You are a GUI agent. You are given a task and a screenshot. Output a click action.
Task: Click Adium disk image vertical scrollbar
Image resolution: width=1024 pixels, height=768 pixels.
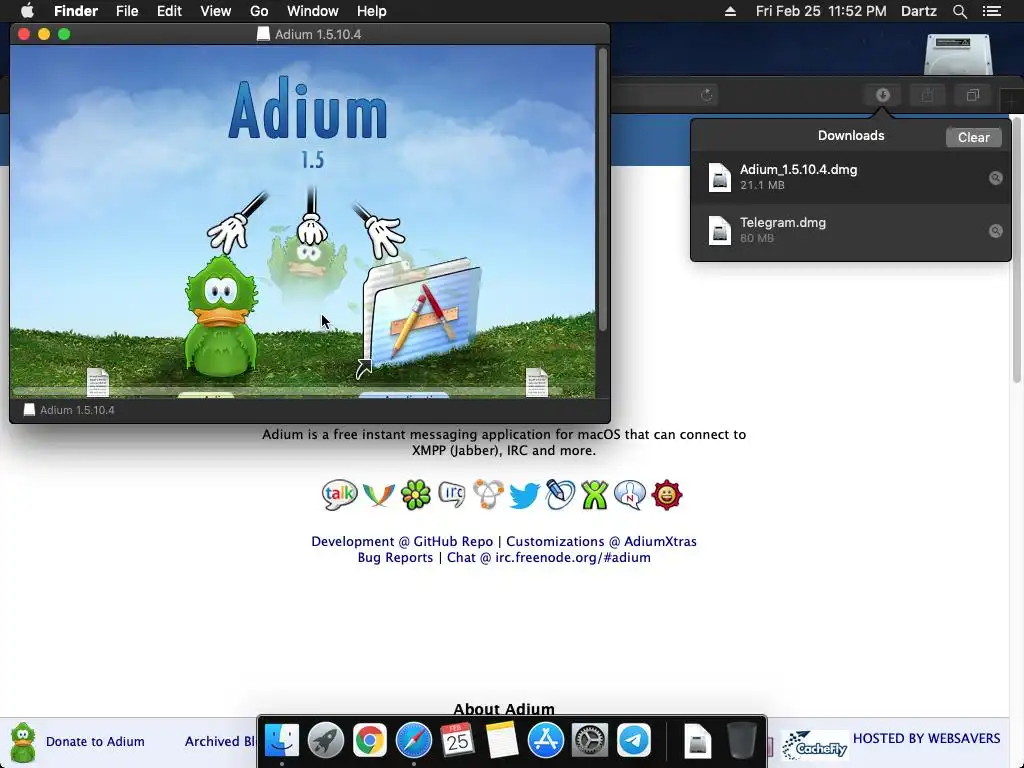(x=602, y=189)
